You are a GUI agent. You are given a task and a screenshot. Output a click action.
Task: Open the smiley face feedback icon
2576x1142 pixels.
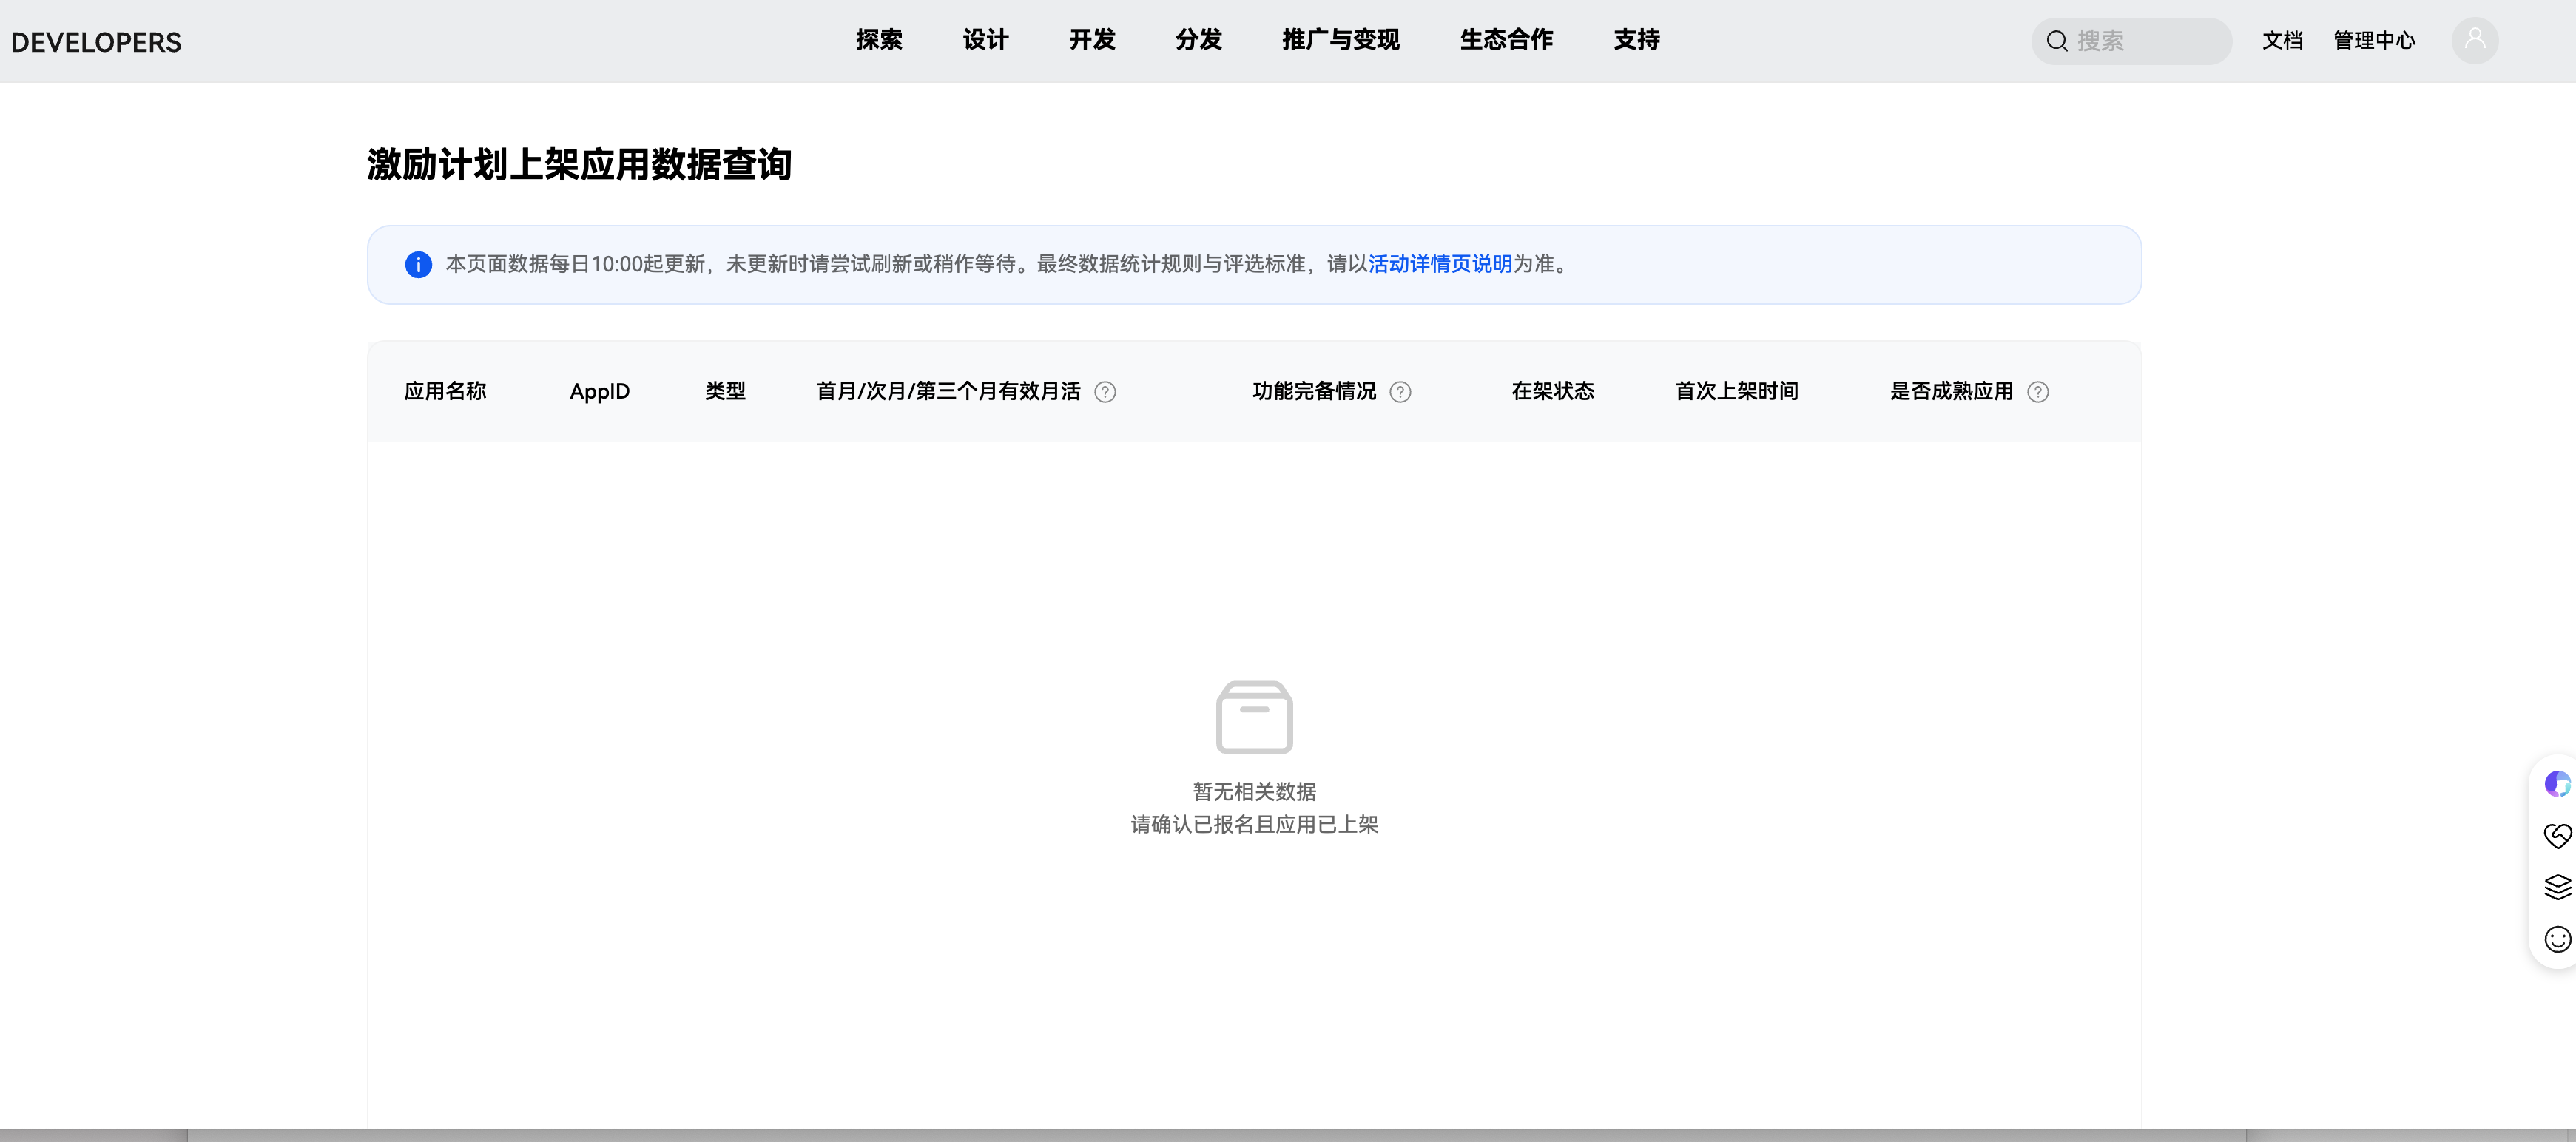2557,939
